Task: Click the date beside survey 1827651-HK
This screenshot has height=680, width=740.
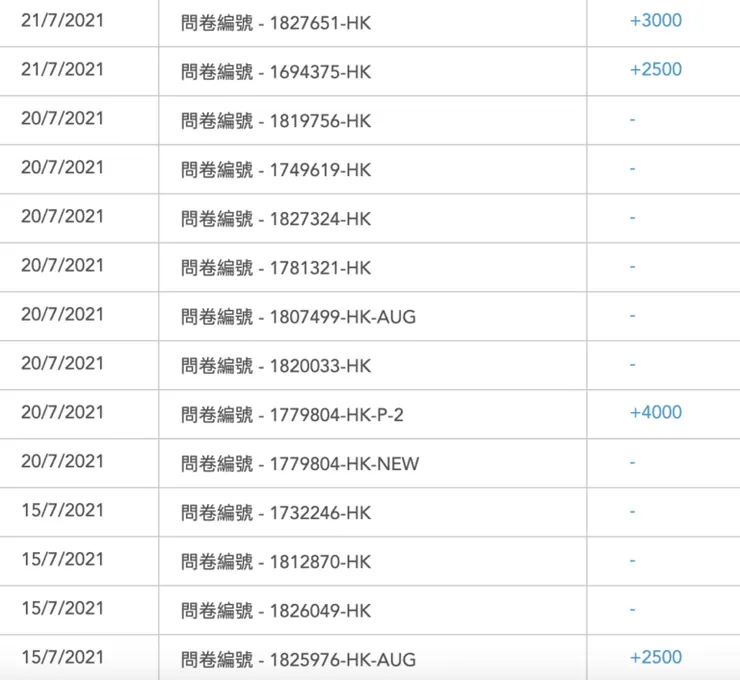Action: coord(62,21)
